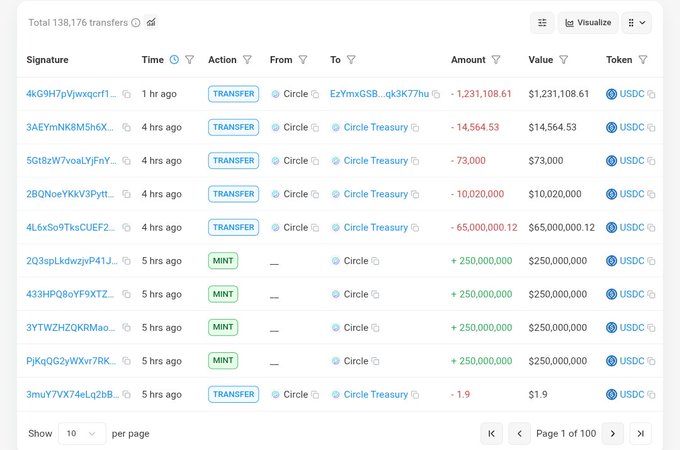Copy signature 2BQNoeYKkV3Pytt...
Viewport: 680px width, 450px height.
(x=127, y=194)
